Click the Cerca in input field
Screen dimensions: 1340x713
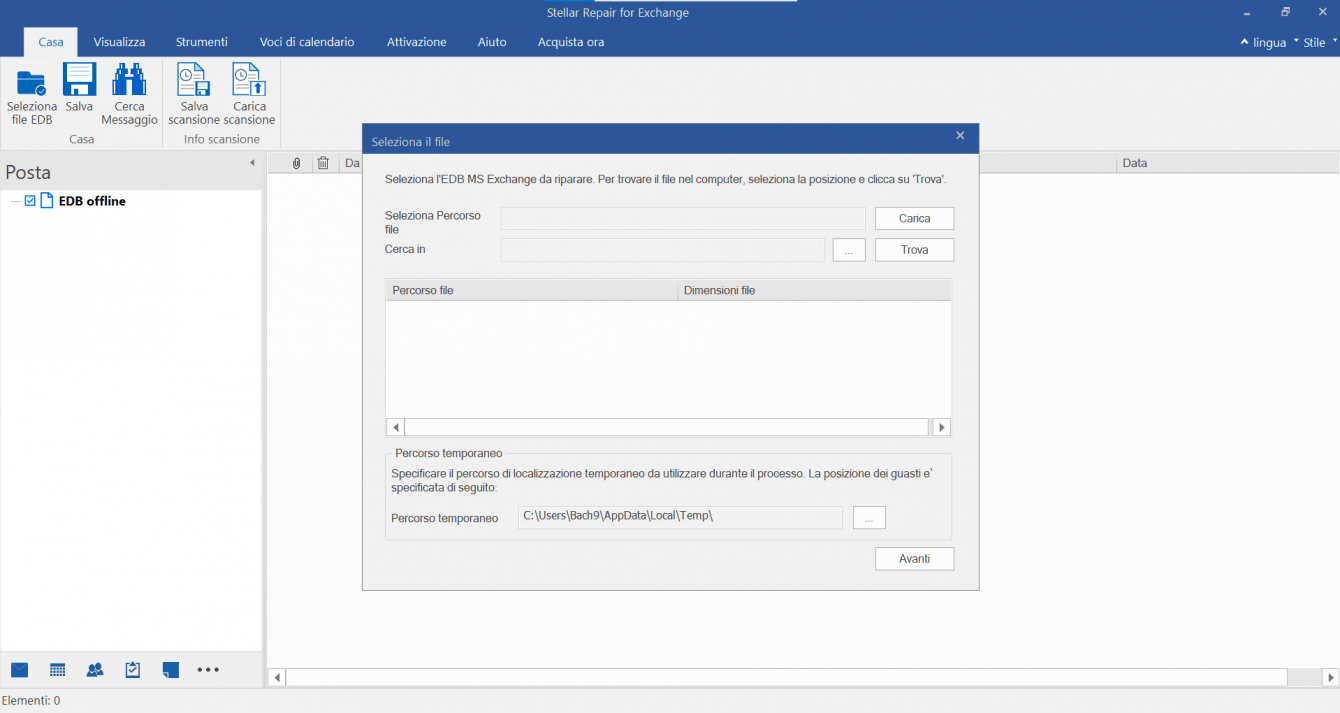(x=663, y=250)
